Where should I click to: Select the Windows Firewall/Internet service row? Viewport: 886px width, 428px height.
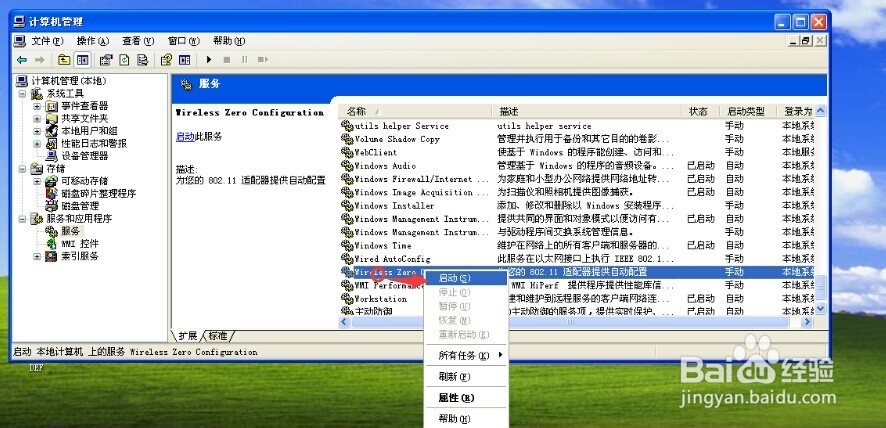(577, 179)
